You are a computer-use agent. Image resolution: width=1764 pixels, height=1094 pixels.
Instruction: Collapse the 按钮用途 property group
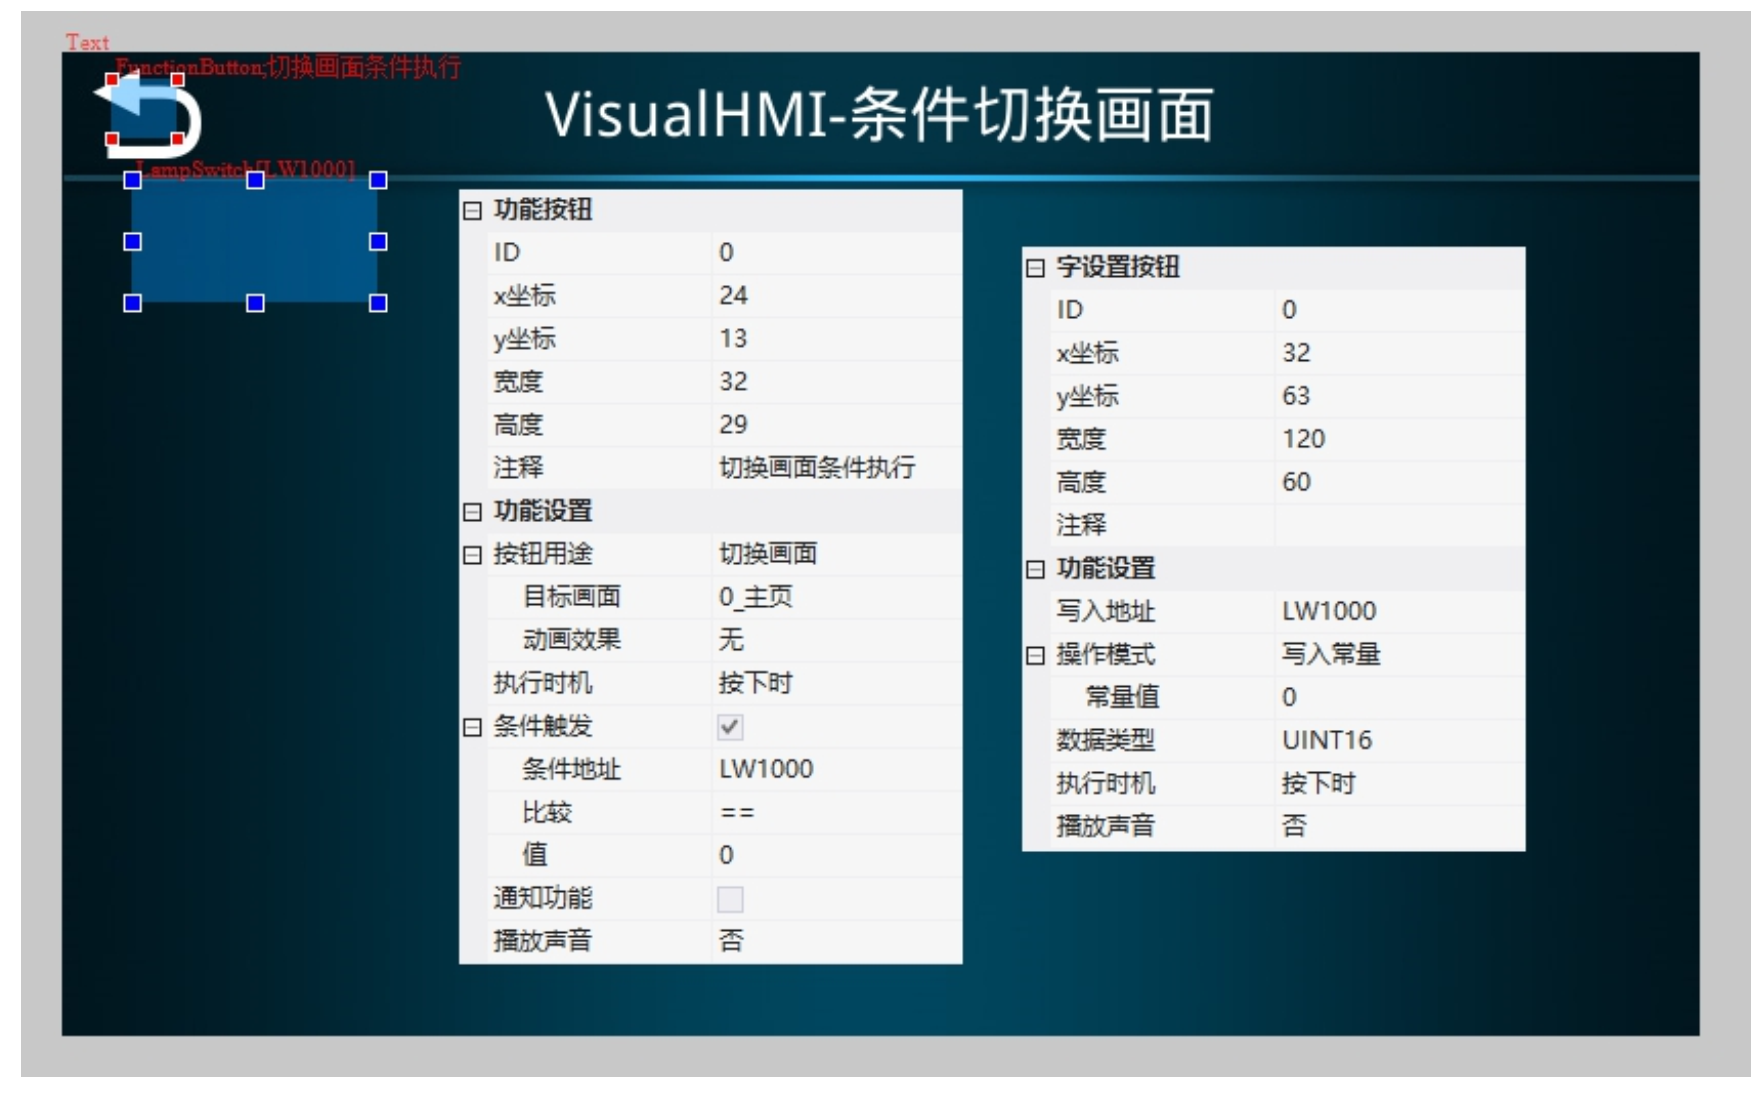point(472,555)
